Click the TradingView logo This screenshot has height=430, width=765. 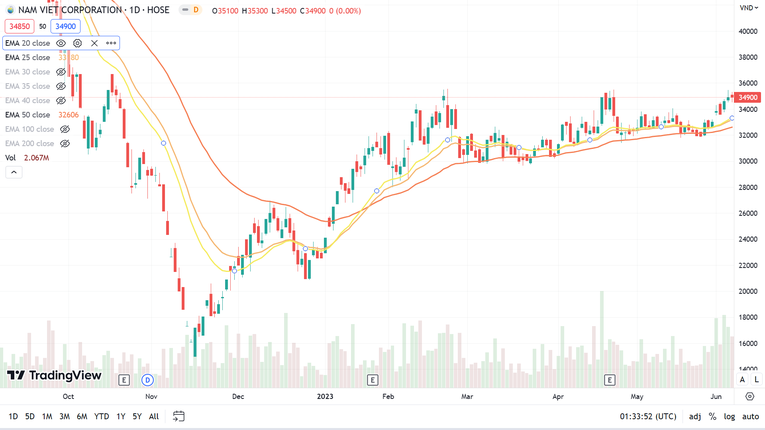click(54, 376)
